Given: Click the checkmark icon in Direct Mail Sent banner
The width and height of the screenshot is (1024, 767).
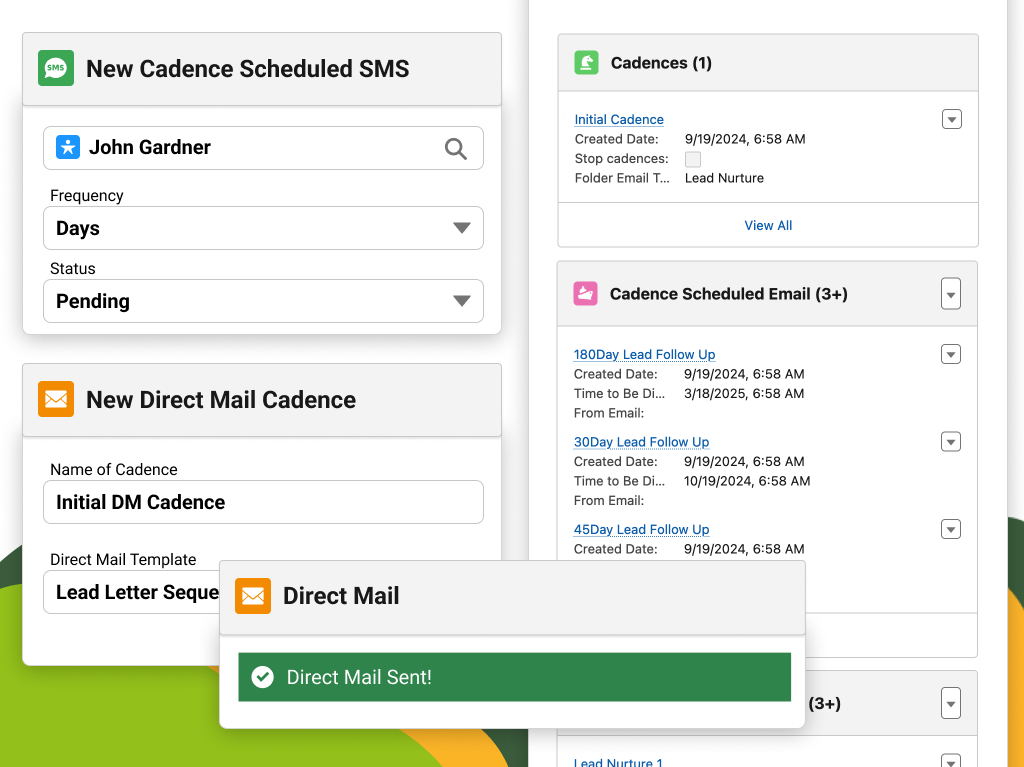Looking at the screenshot, I should pyautogui.click(x=262, y=676).
